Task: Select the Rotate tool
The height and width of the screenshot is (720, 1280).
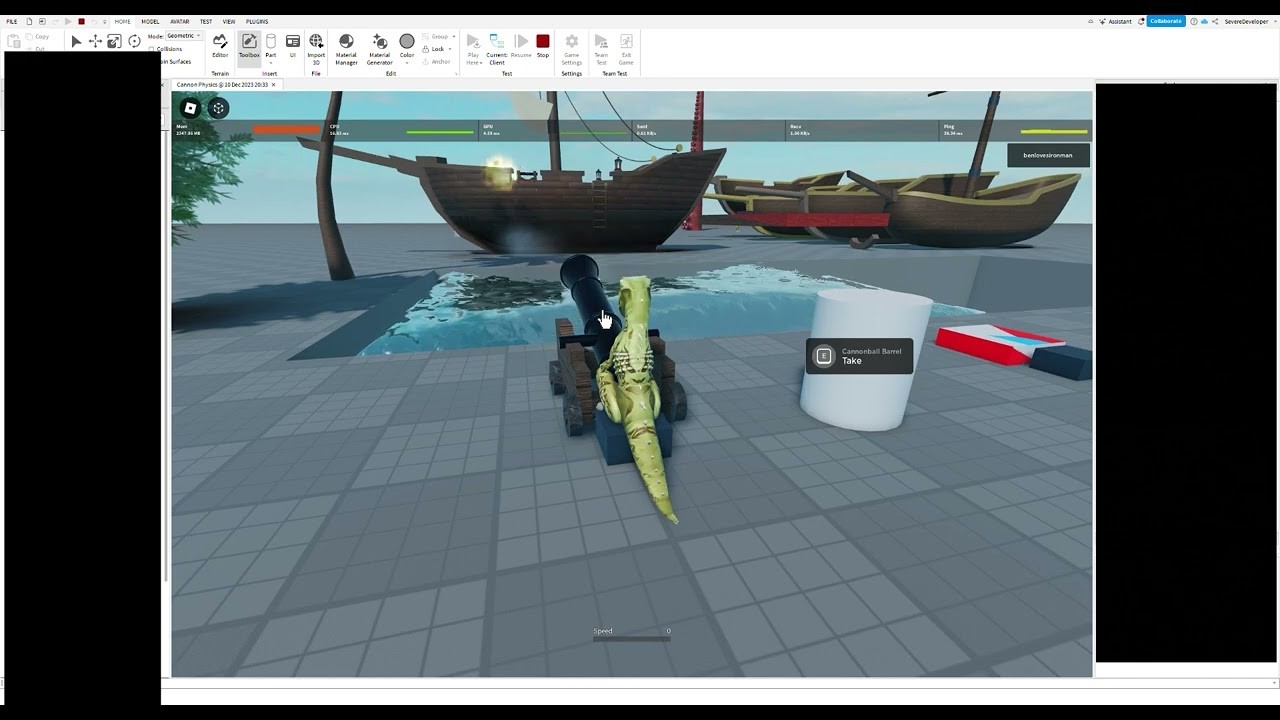Action: [134, 41]
